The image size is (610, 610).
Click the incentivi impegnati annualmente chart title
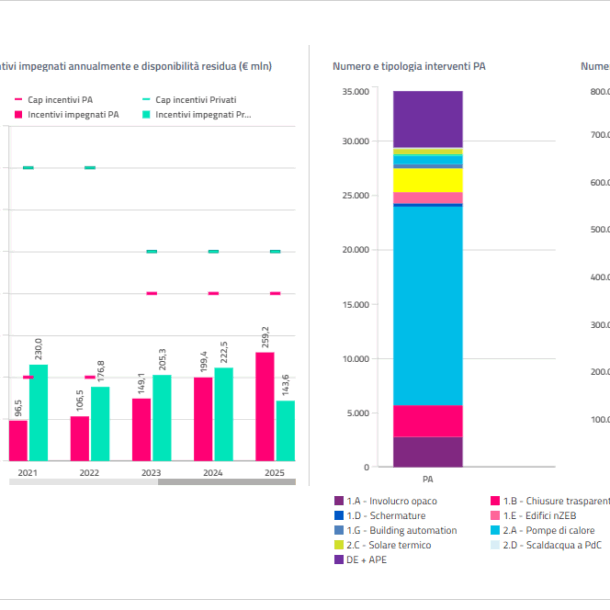tap(136, 66)
